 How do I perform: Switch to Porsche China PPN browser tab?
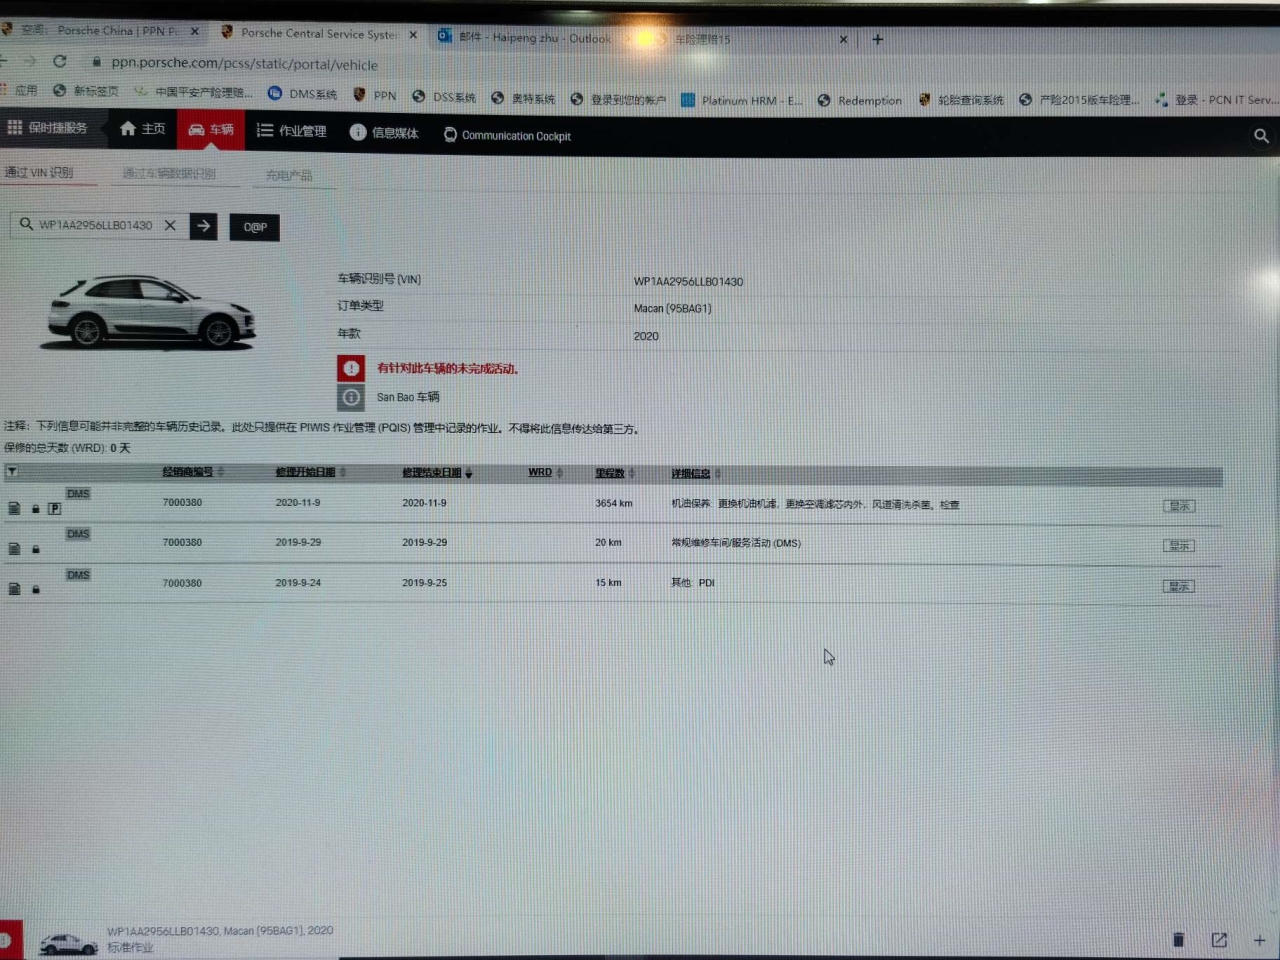(x=100, y=31)
